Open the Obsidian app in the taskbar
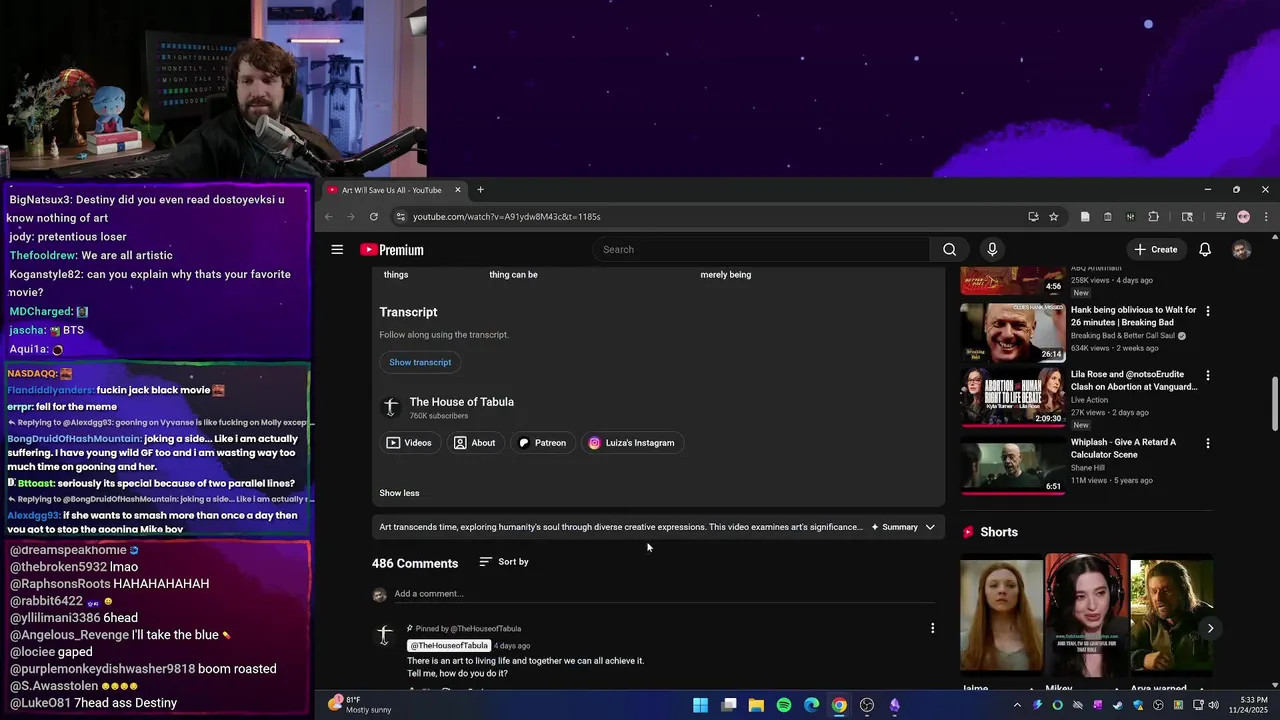The image size is (1280, 720). 895,705
